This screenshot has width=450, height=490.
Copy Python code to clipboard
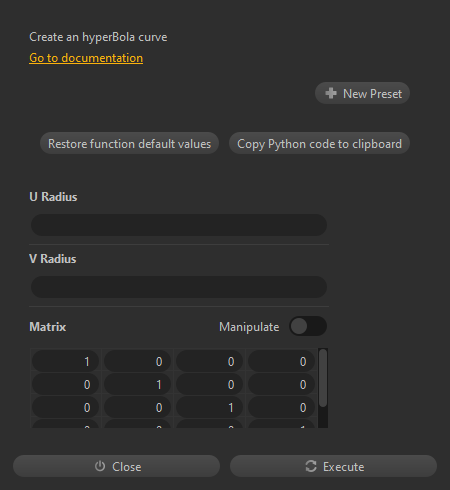[319, 143]
